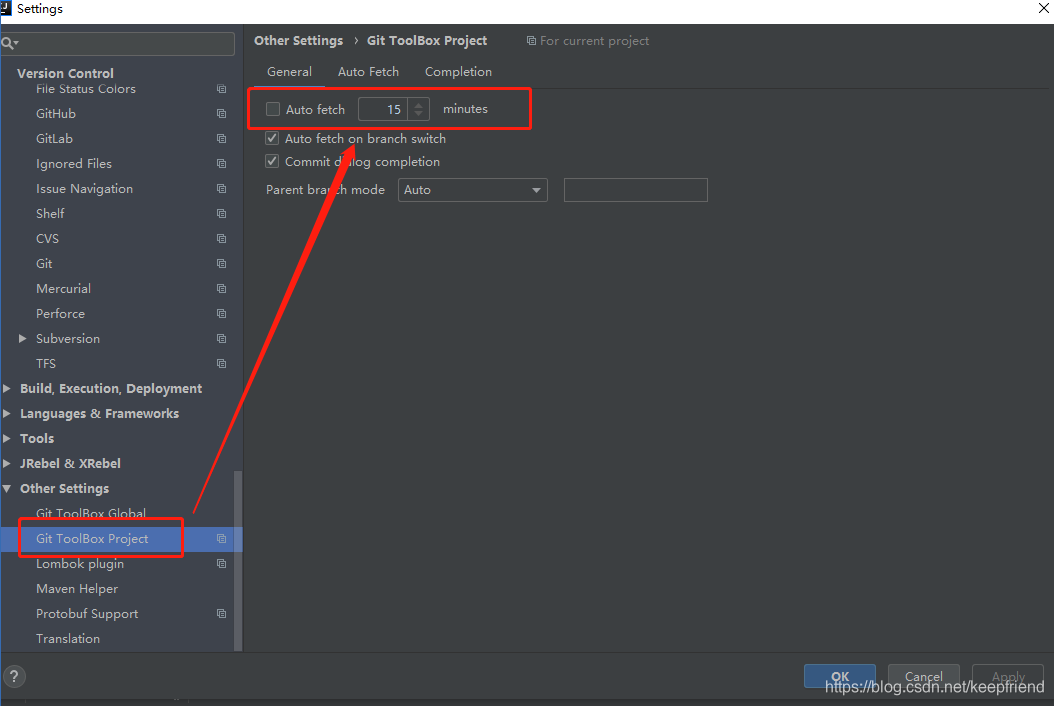Click project-level icon beside TFS
1054x706 pixels.
pos(221,364)
